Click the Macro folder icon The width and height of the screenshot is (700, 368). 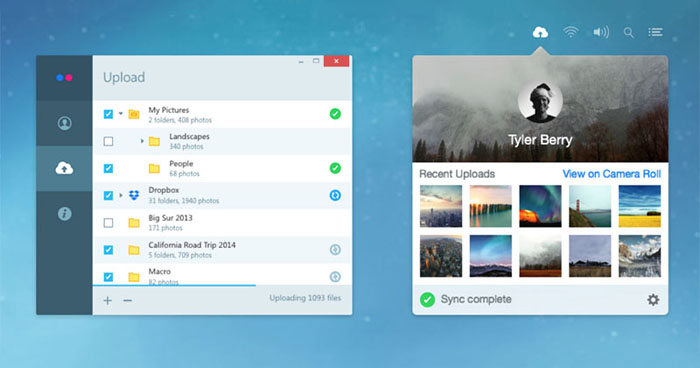(x=134, y=277)
